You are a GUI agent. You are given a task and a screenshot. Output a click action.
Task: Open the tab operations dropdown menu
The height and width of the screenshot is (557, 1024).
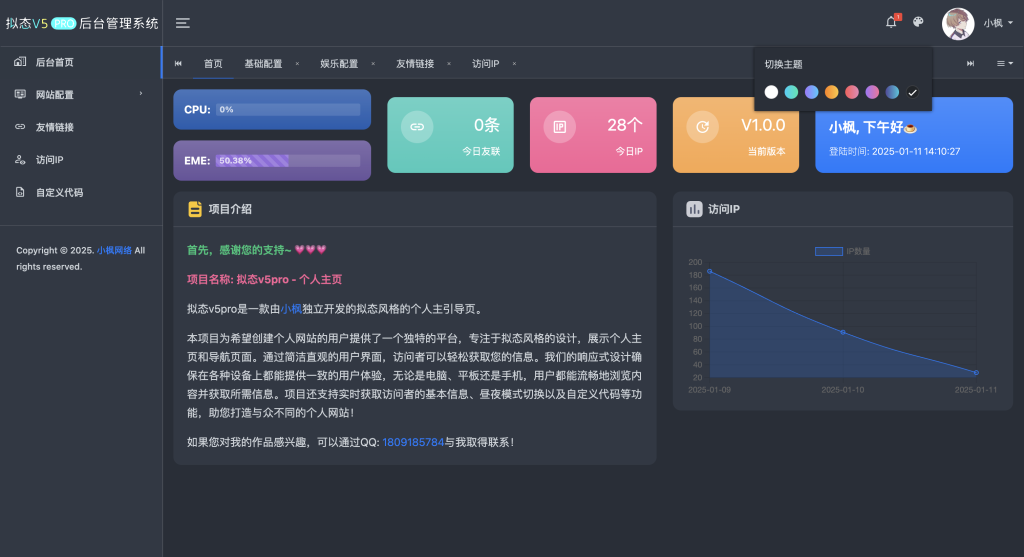(x=1004, y=63)
